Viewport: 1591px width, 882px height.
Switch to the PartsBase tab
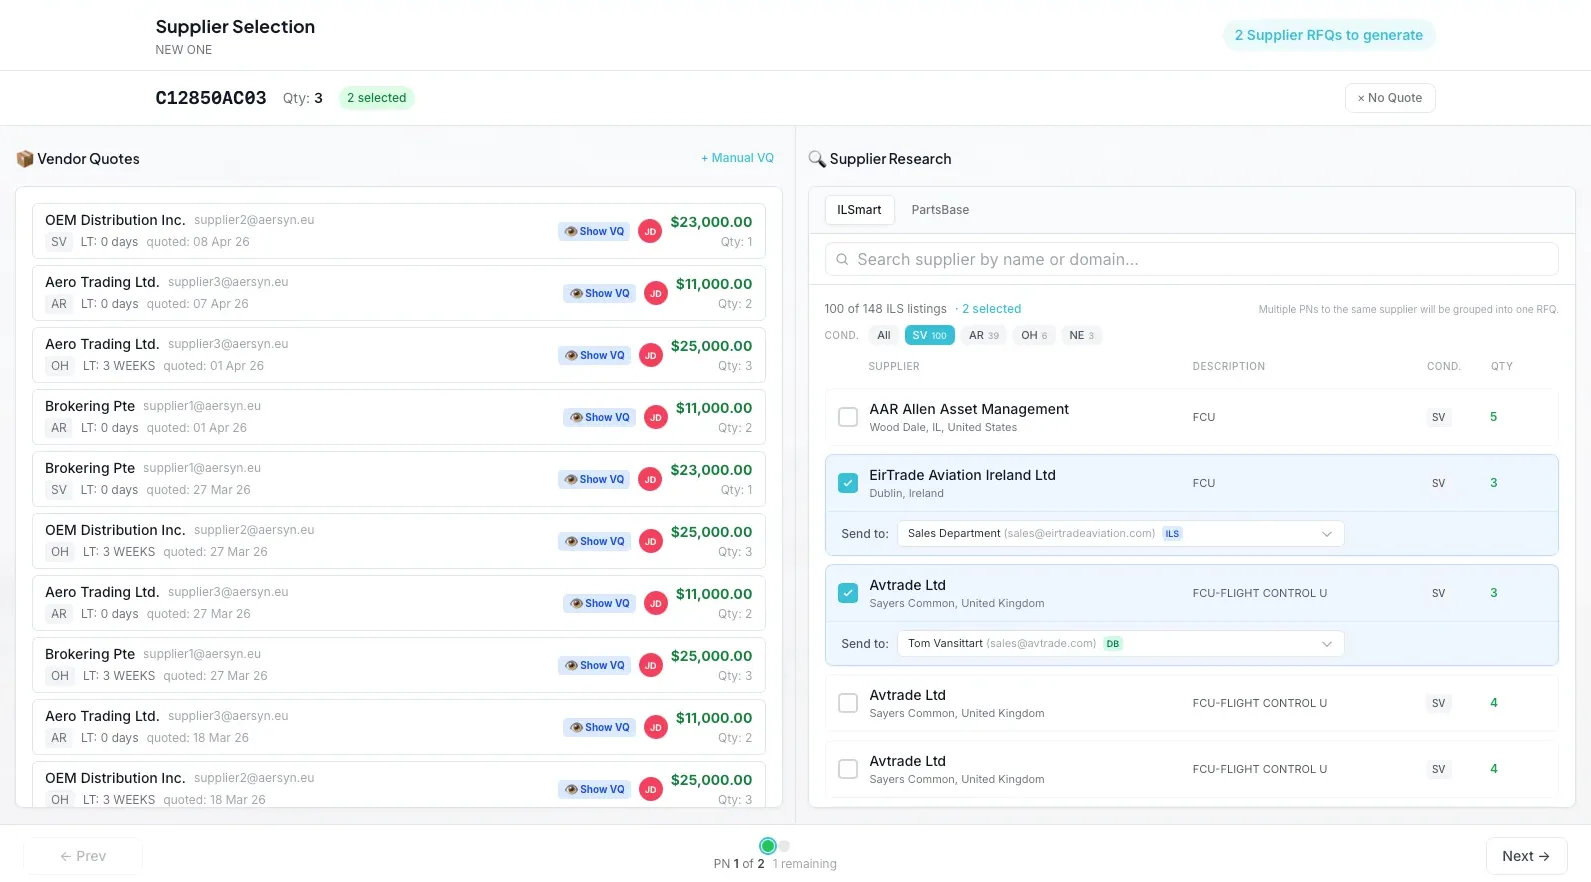coord(940,210)
